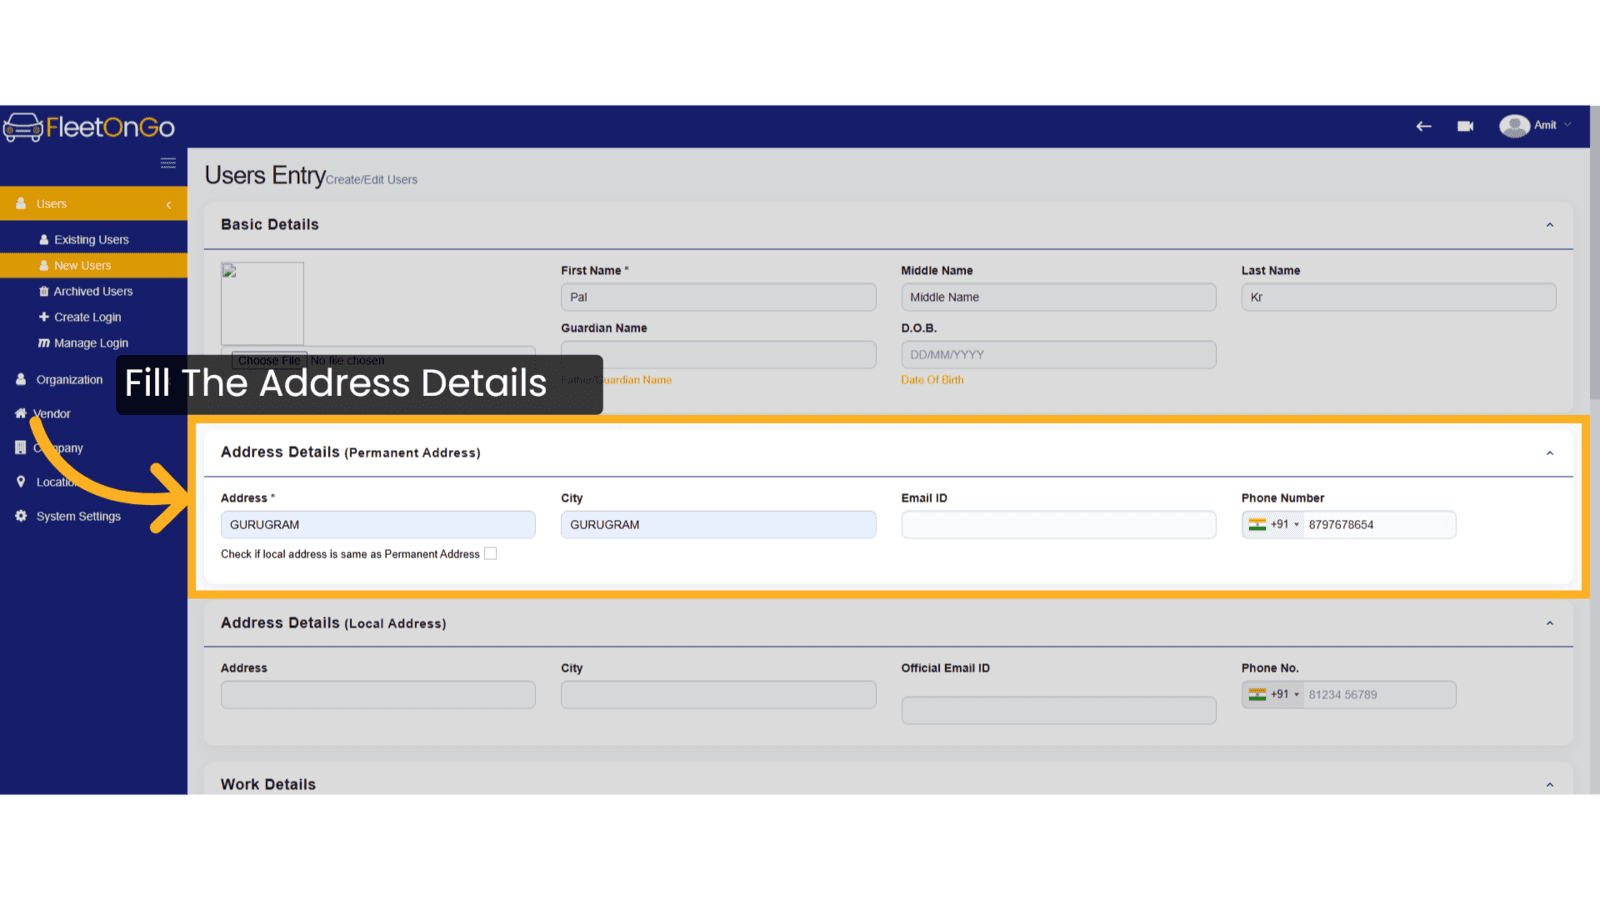Screen dimensions: 1600x900
Task: Open permanent phone country code dropdown
Action: point(1273,525)
